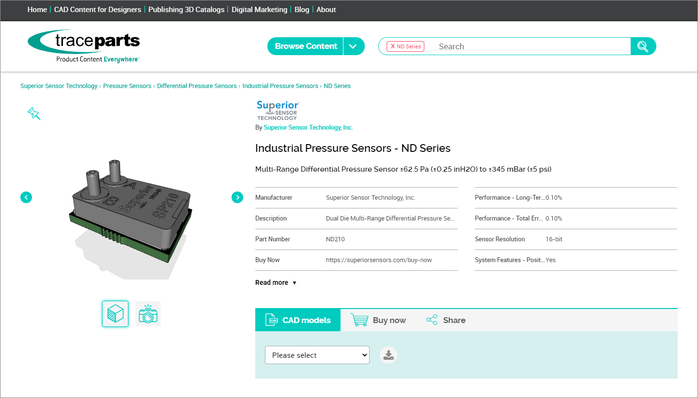The width and height of the screenshot is (698, 398).
Task: Click the Differential Pressure Sensors breadcrumb
Action: pos(197,86)
